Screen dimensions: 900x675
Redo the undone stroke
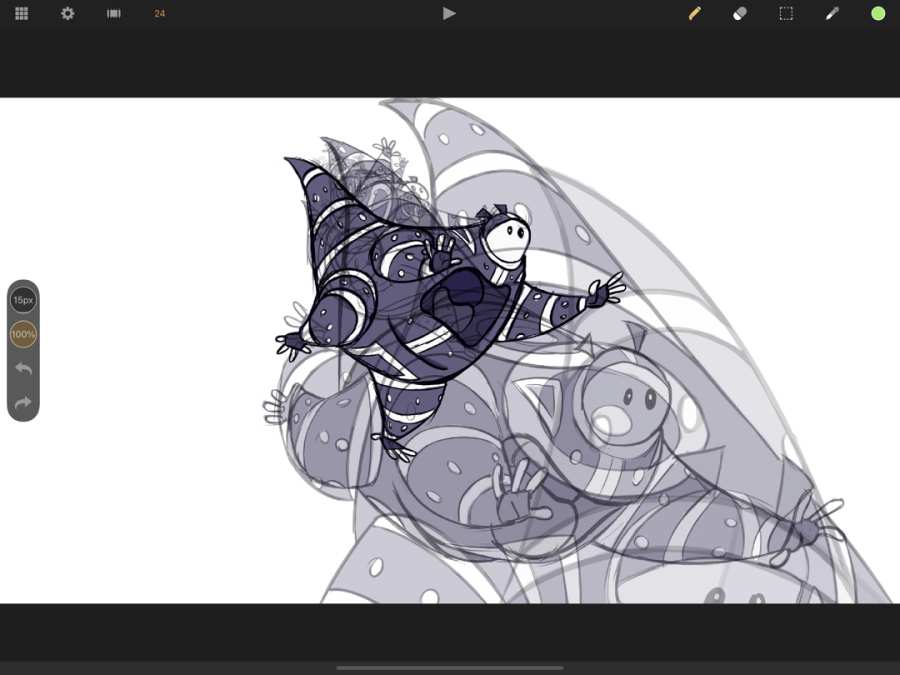point(23,403)
